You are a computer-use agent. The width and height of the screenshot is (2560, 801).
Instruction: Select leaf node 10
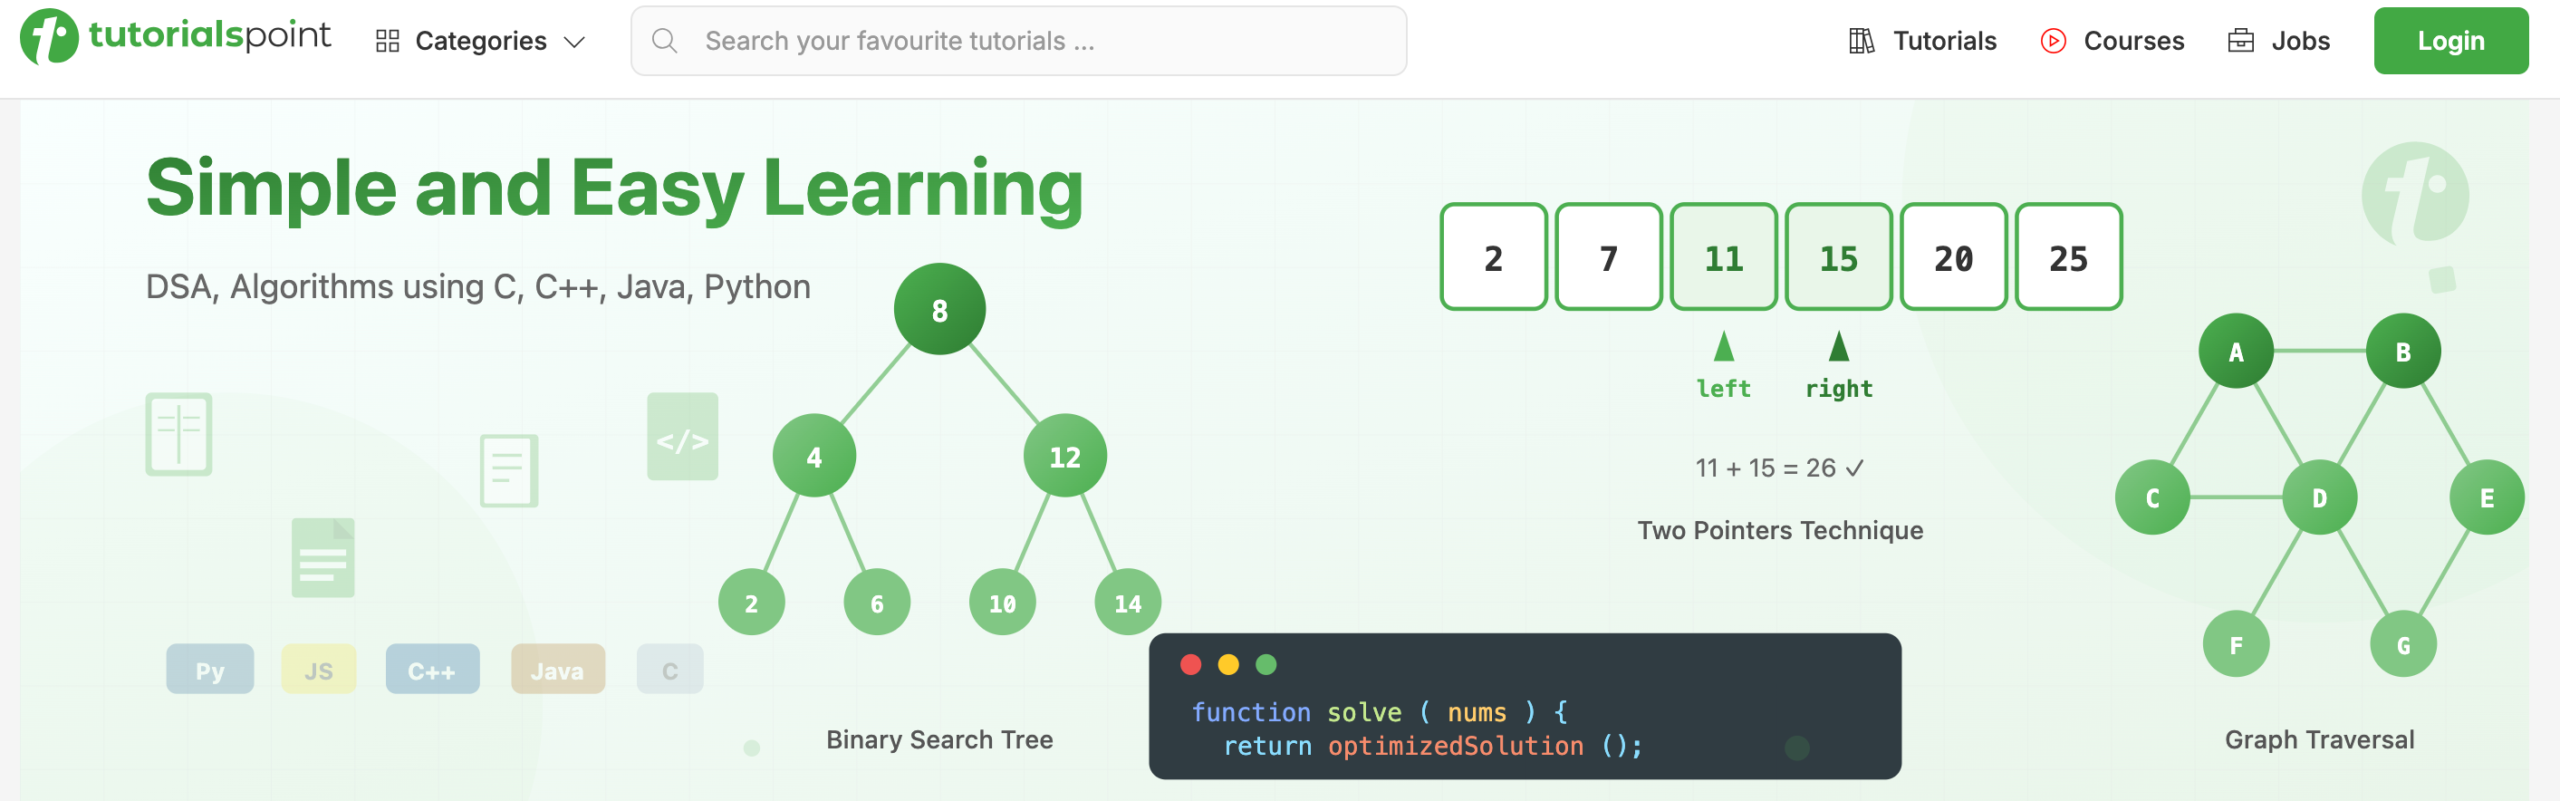pos(1003,602)
